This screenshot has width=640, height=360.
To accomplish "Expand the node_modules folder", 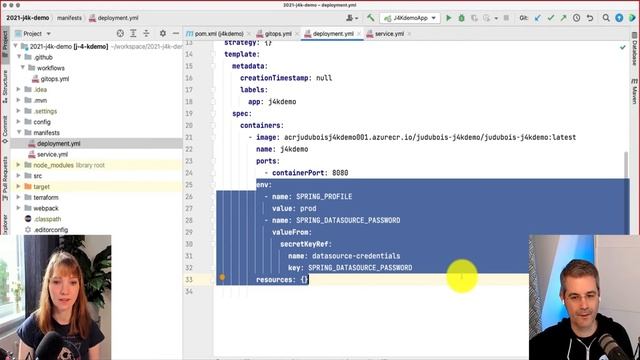I will 18,165.
